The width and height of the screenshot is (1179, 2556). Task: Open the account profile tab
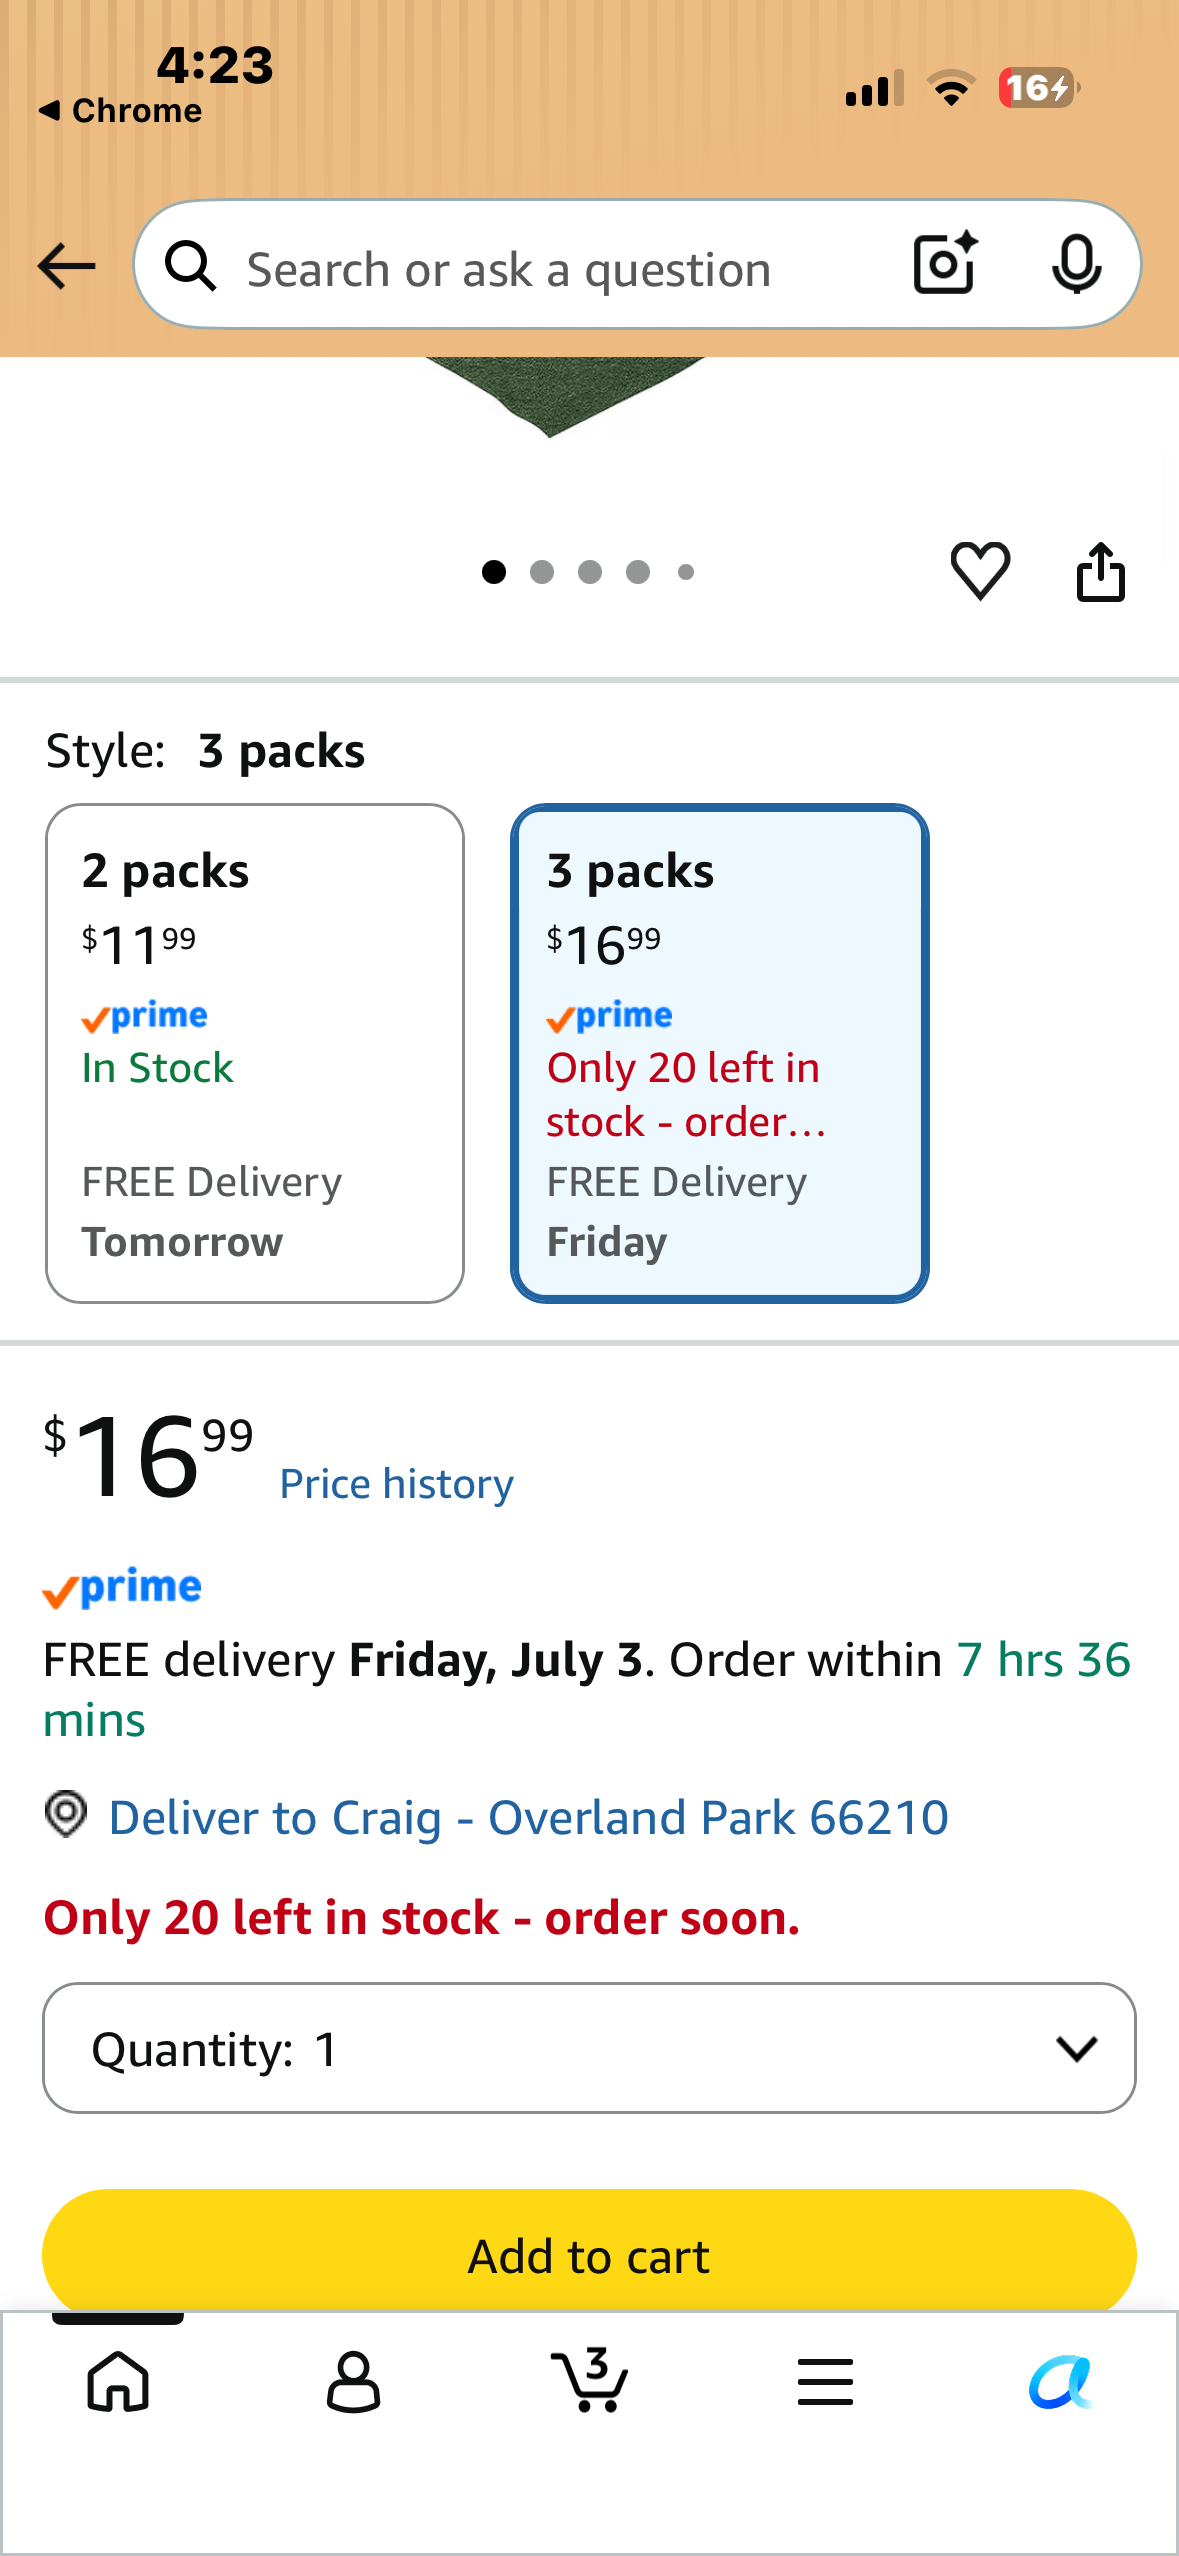[x=353, y=2381]
